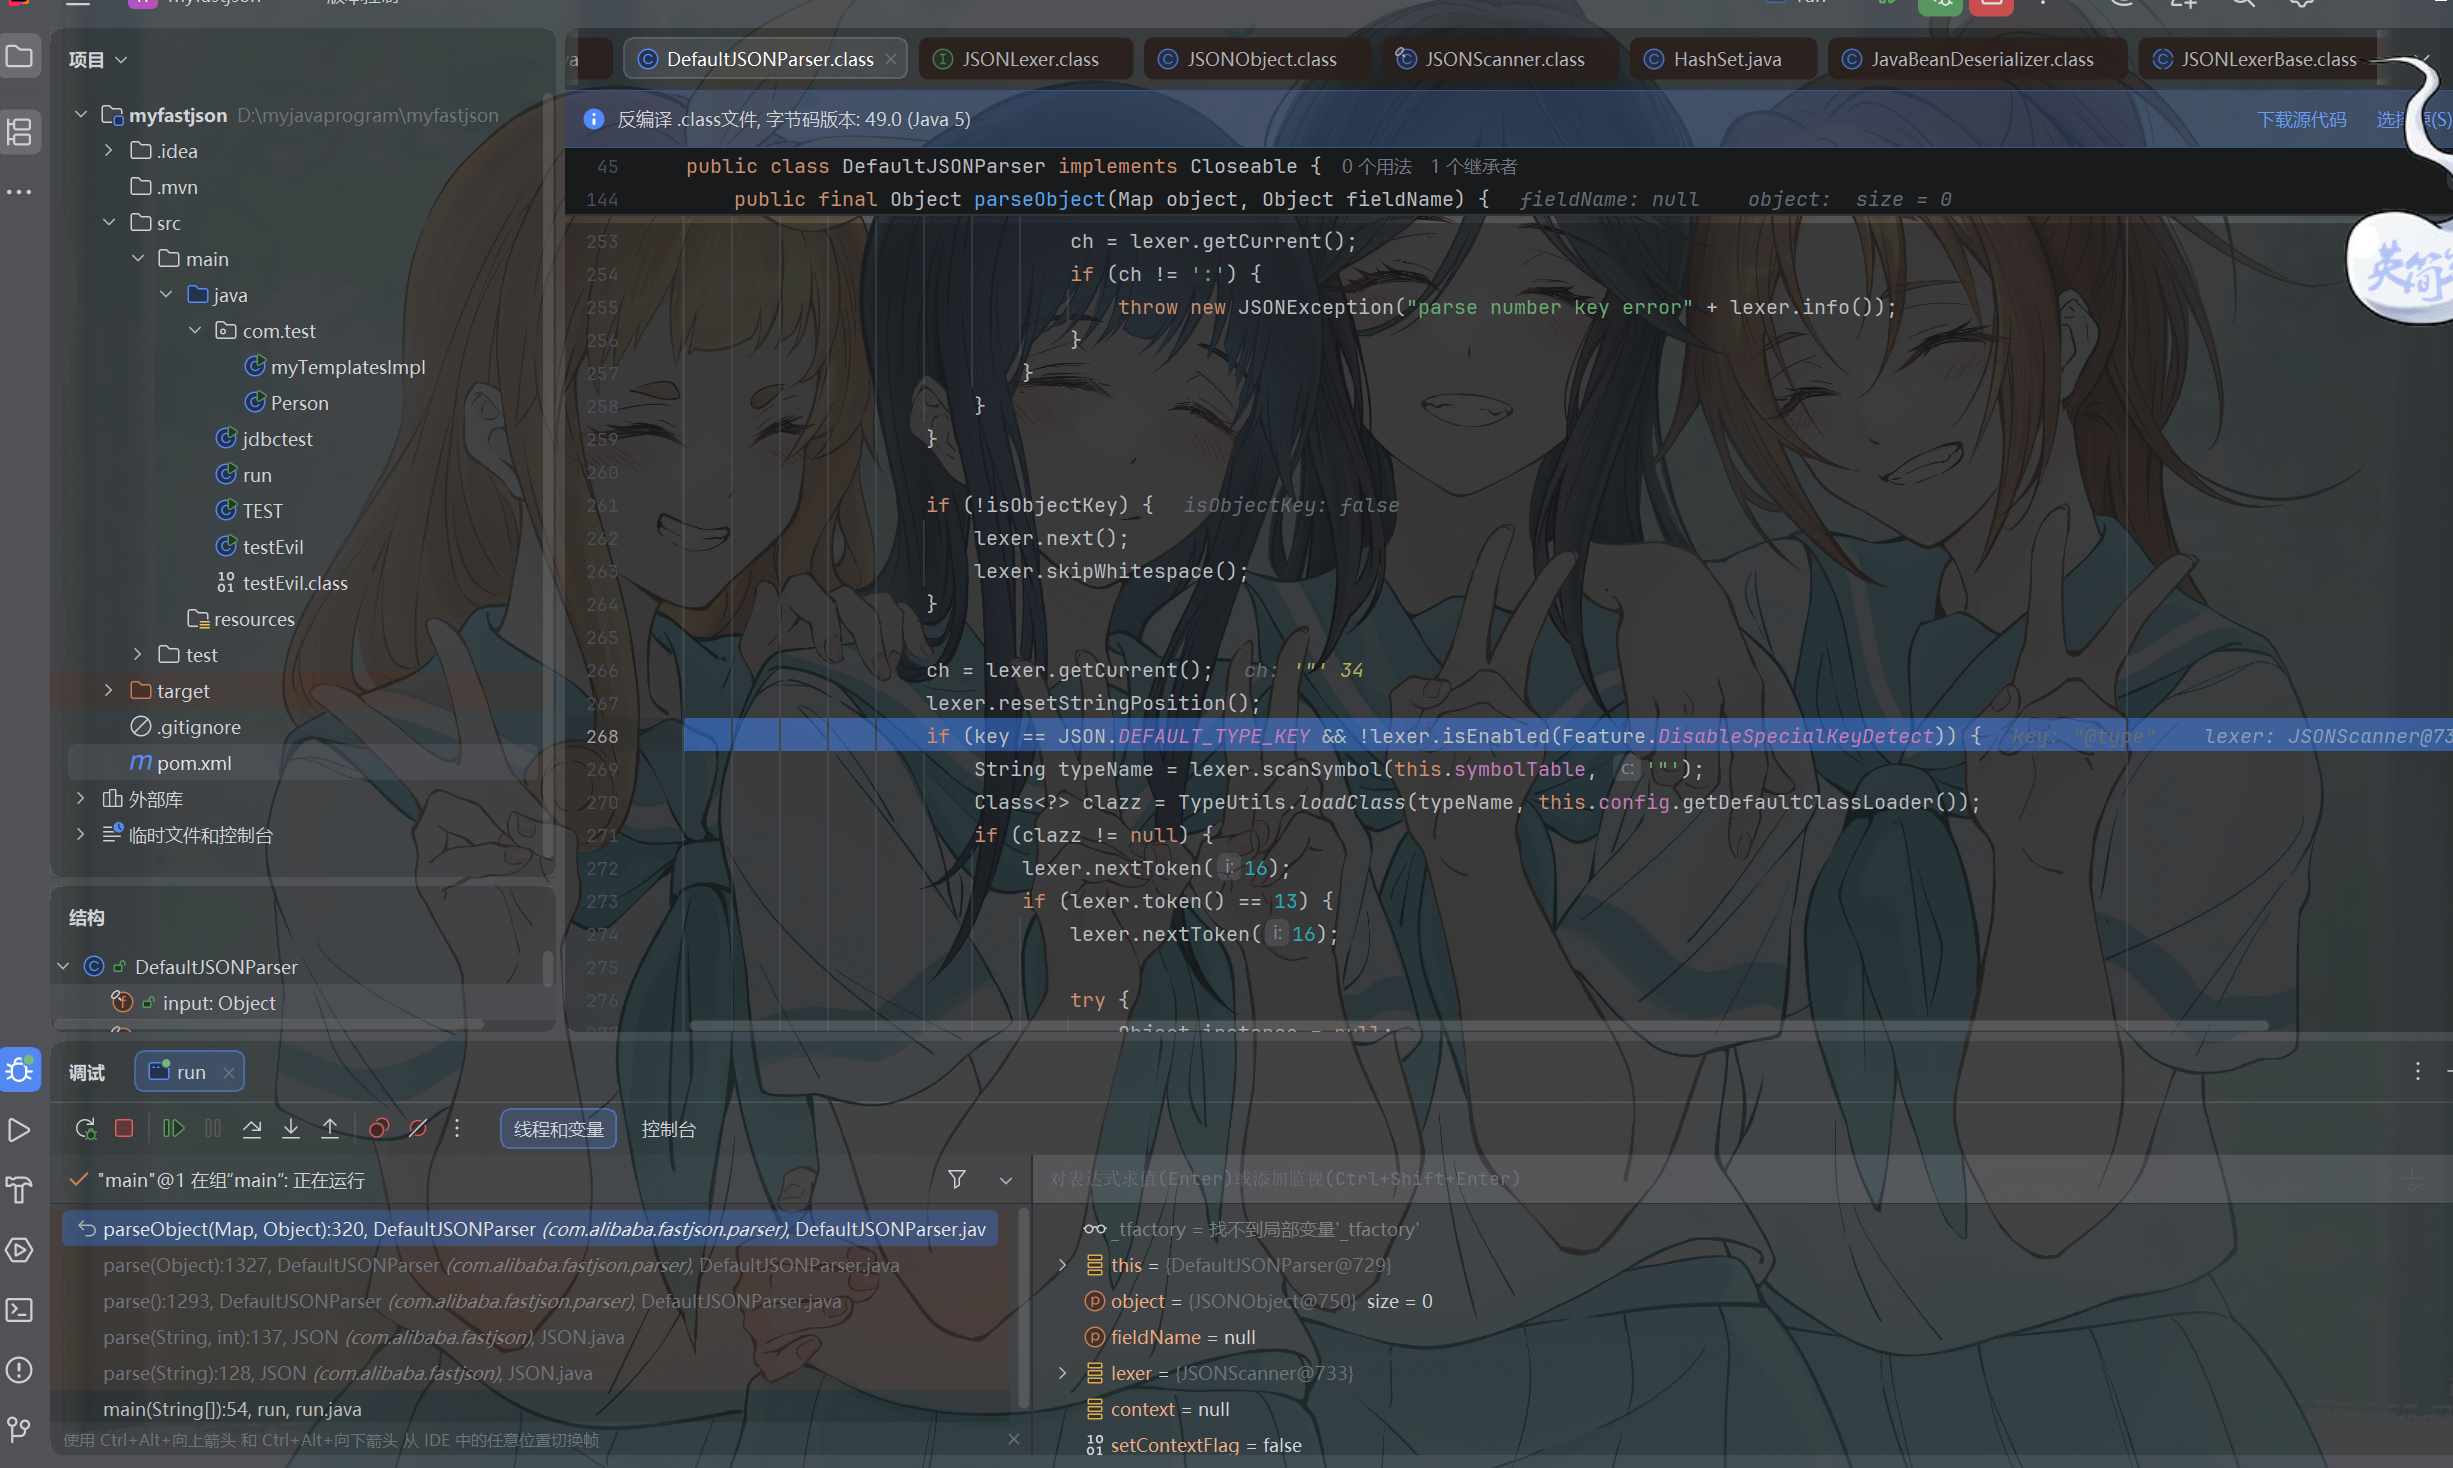Open debugger toolbar more options dots

[x=457, y=1129]
